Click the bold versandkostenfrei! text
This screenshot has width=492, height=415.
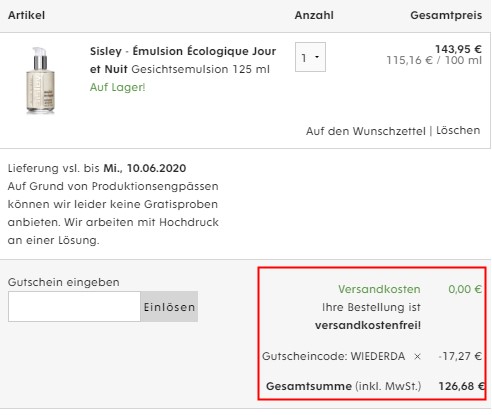368,325
